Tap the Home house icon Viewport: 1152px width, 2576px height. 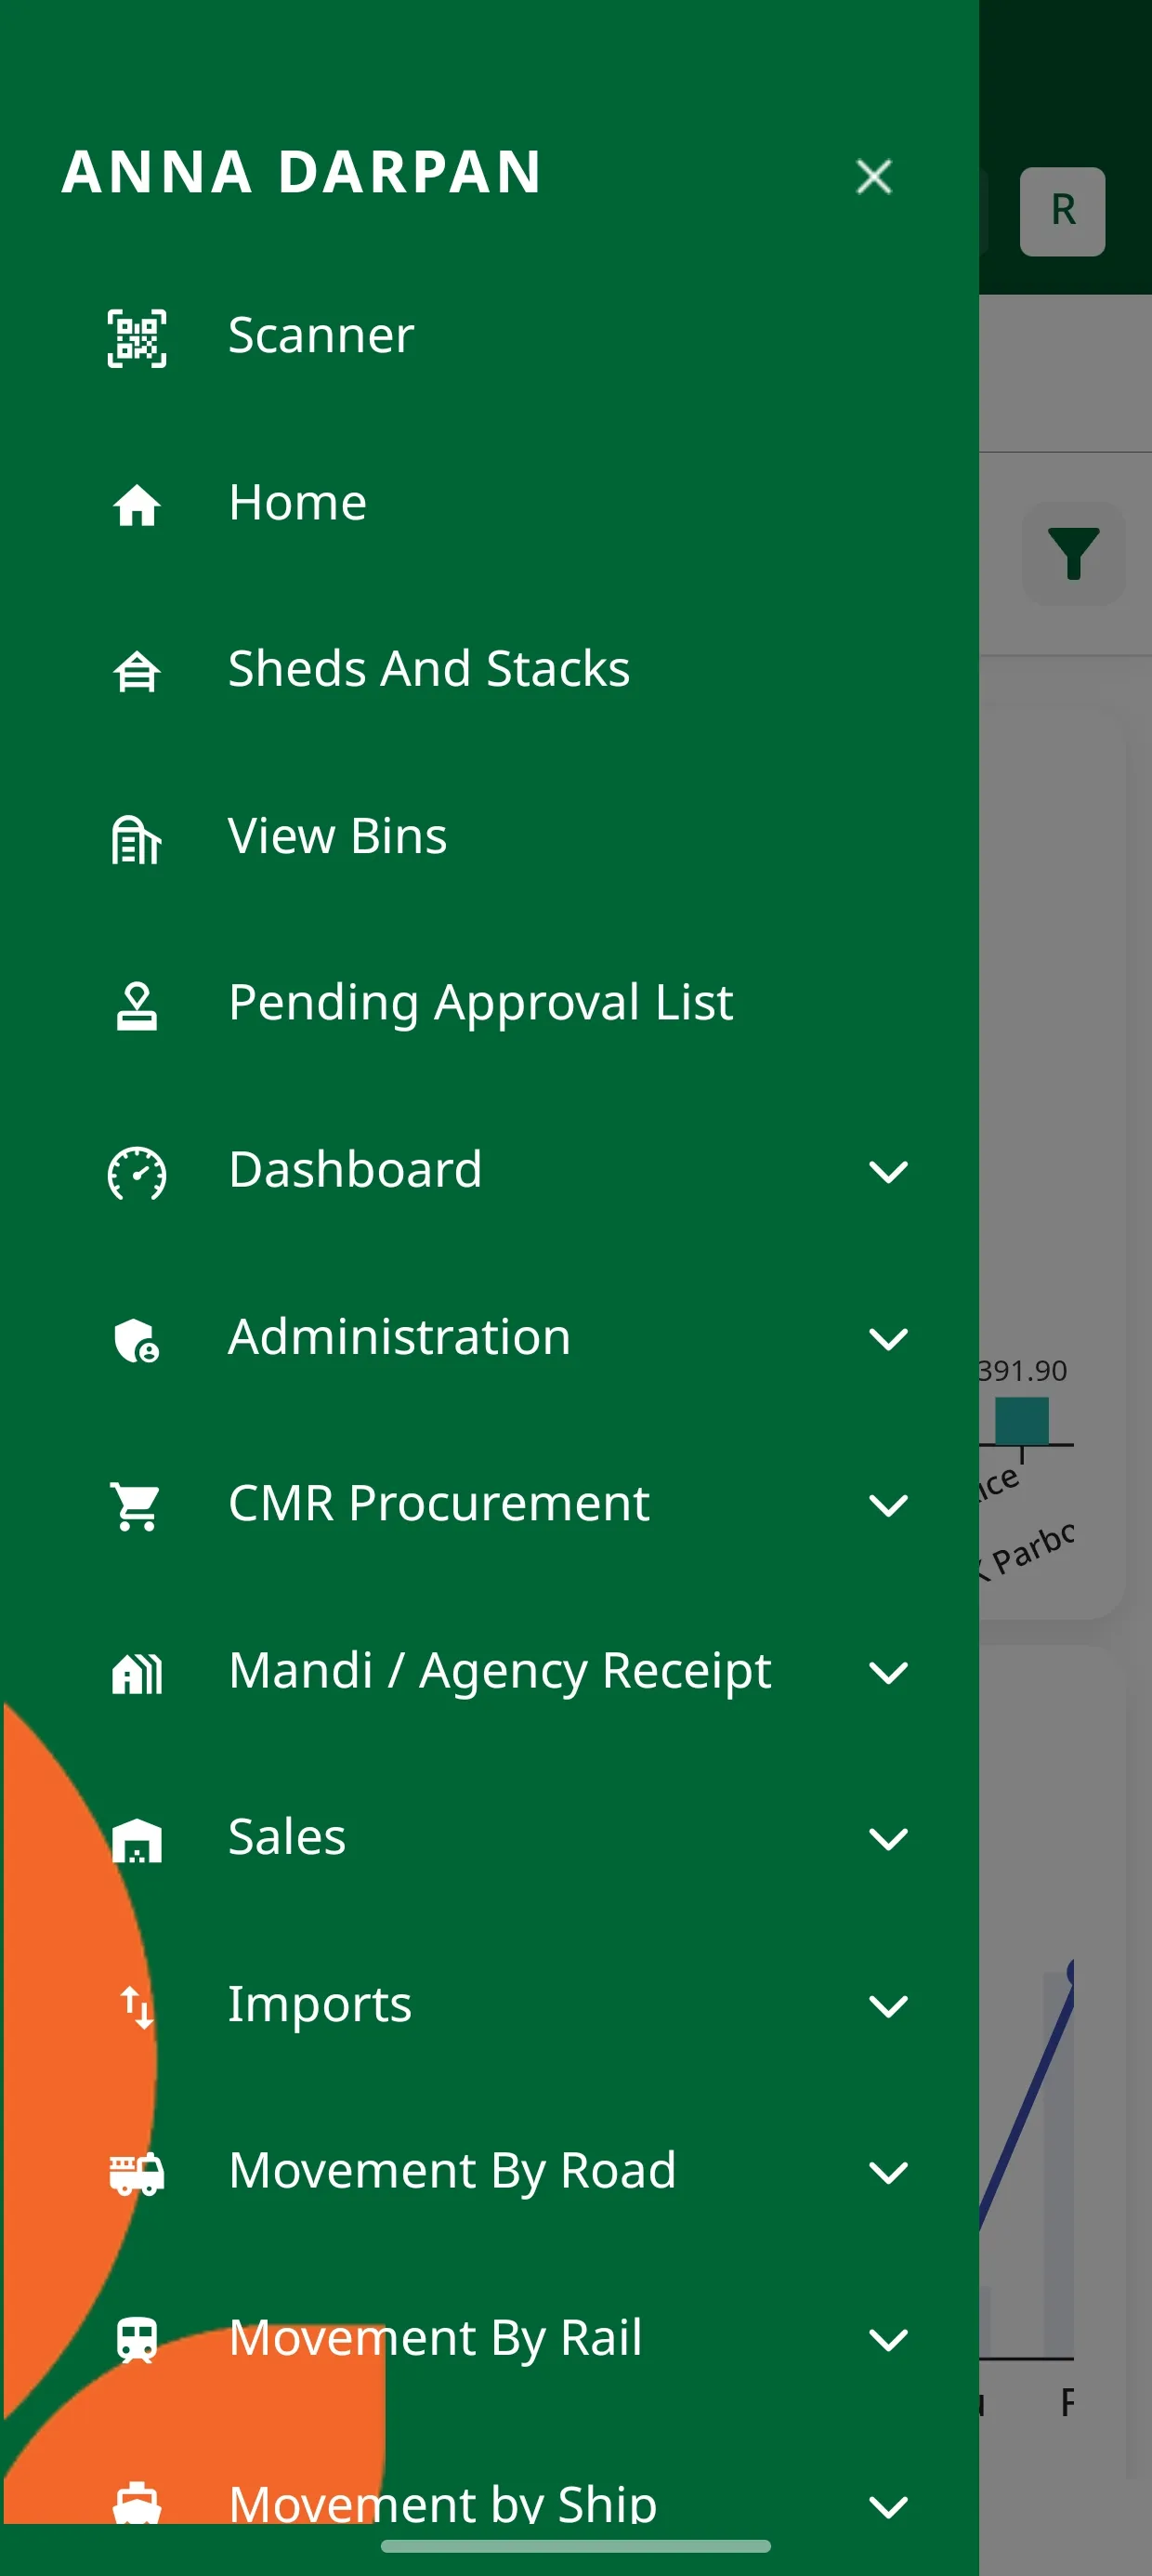point(137,504)
